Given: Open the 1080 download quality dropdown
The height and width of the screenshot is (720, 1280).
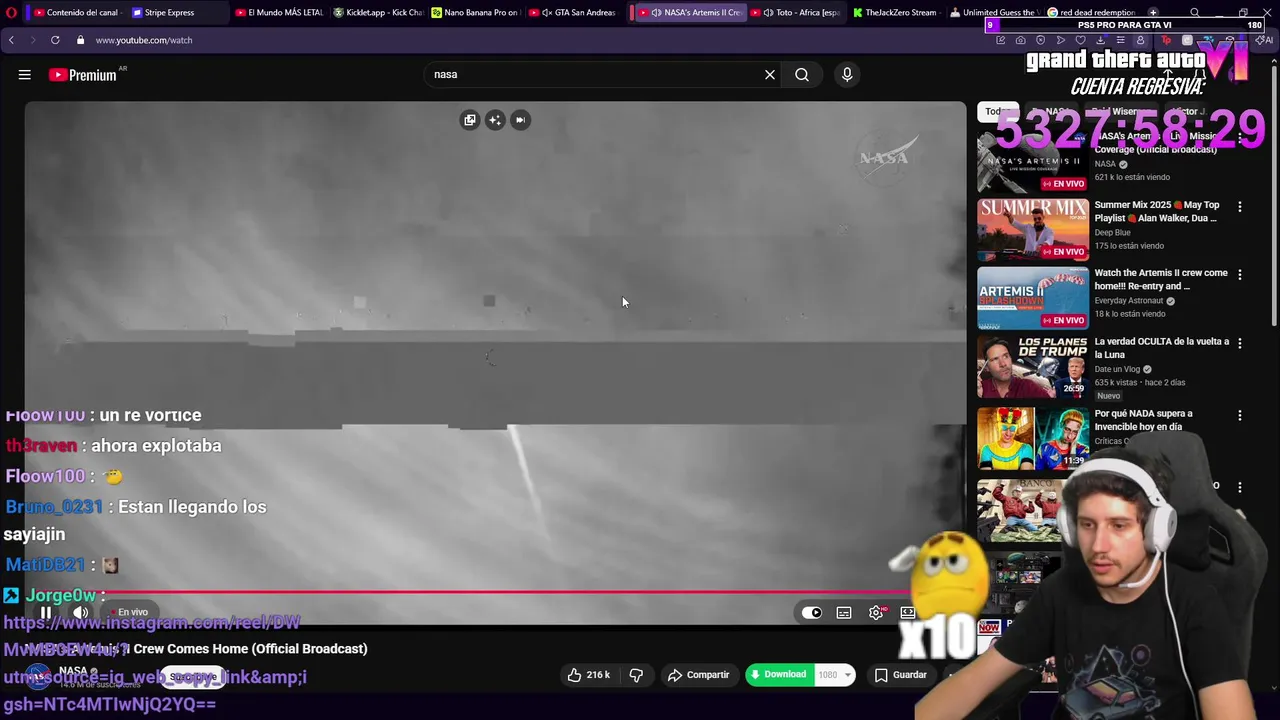Looking at the screenshot, I should click(x=834, y=675).
